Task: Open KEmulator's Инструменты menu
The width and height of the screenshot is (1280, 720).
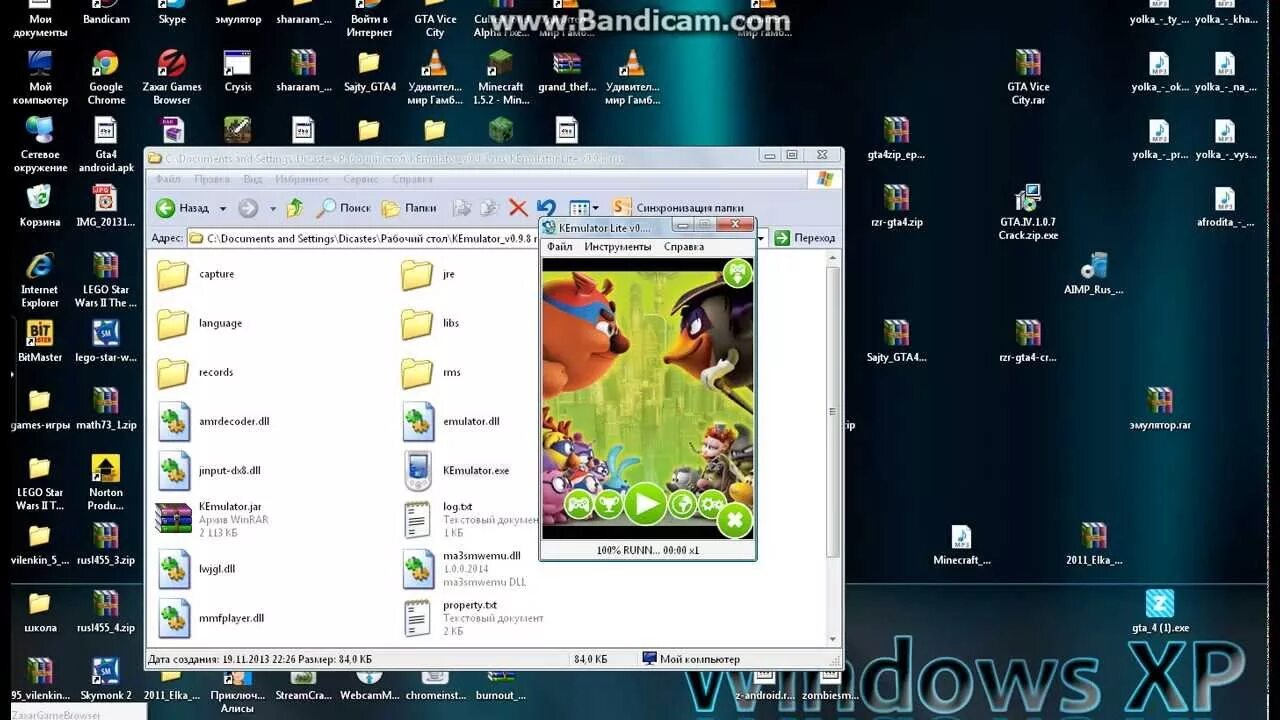Action: pos(618,246)
